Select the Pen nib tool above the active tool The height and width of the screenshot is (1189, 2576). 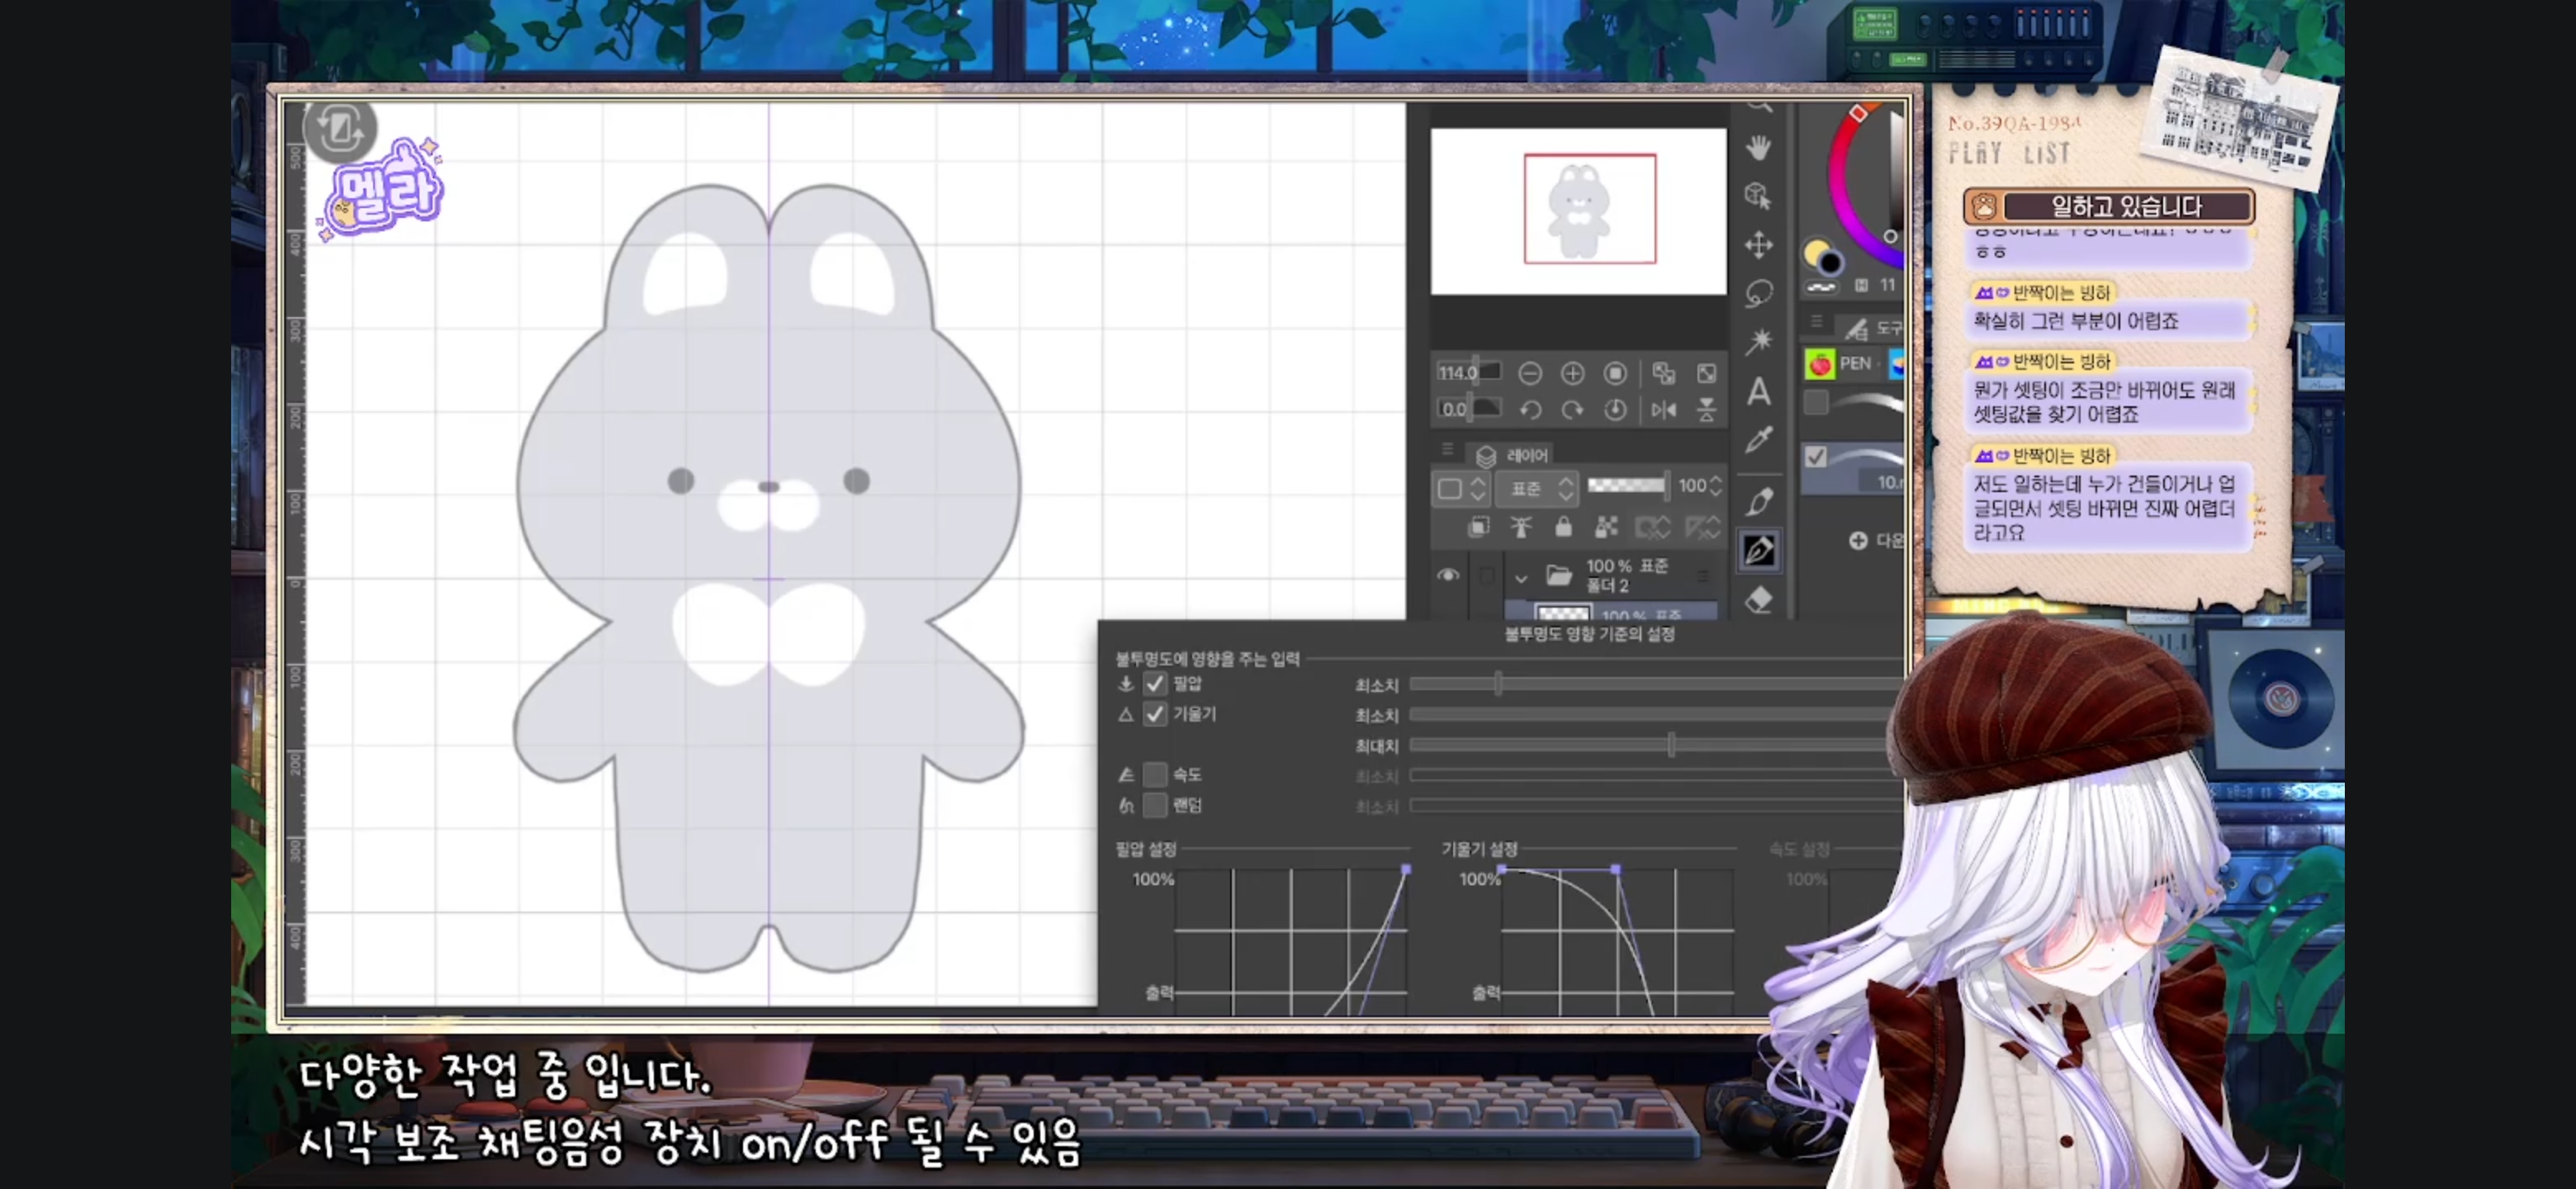(x=1758, y=501)
